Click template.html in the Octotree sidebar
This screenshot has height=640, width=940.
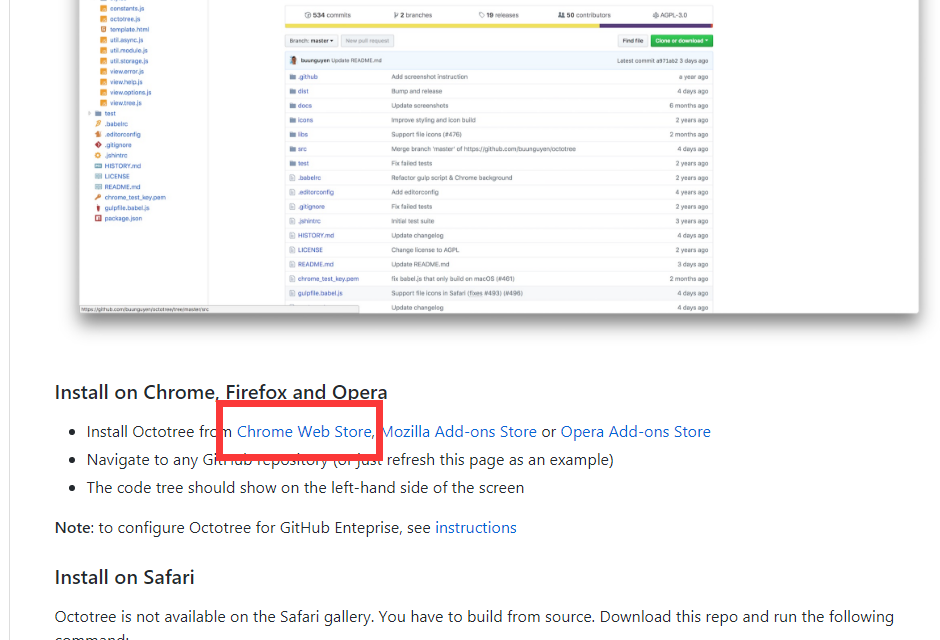129,29
